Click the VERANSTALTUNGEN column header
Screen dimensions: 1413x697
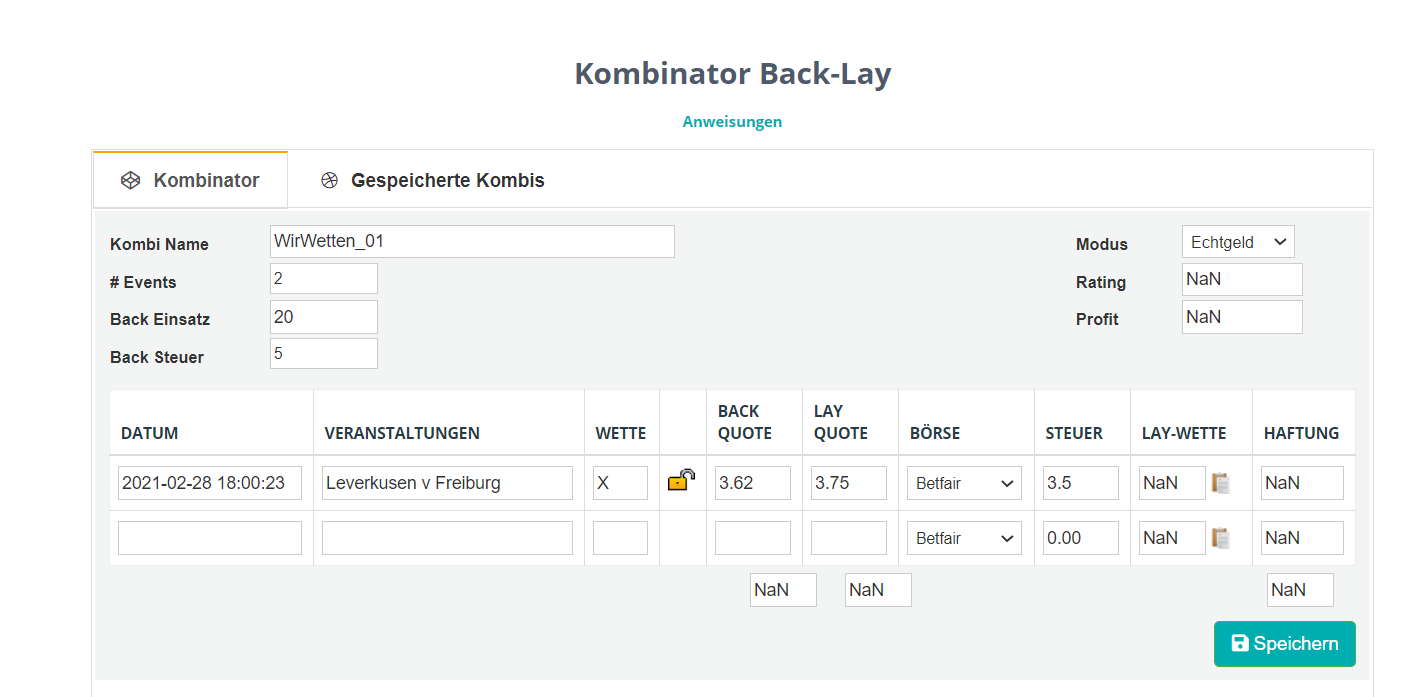[x=402, y=434]
